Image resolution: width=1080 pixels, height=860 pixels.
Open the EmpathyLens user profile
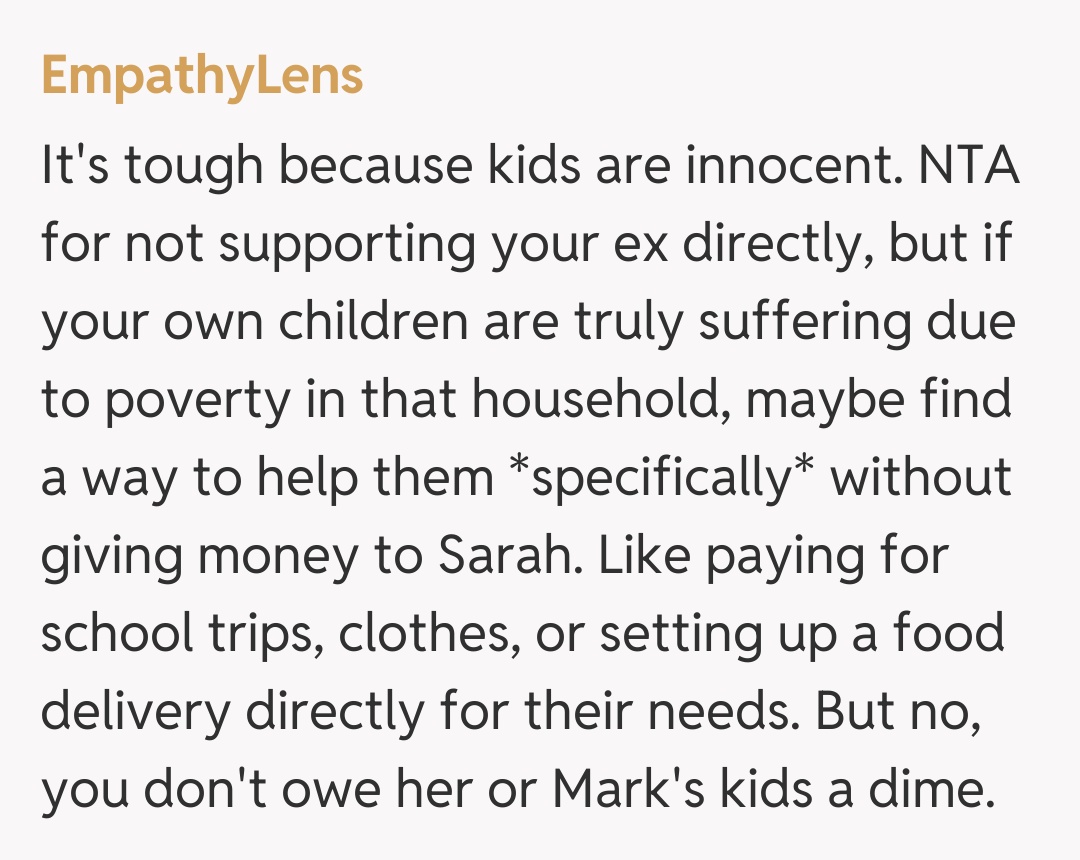(x=202, y=77)
